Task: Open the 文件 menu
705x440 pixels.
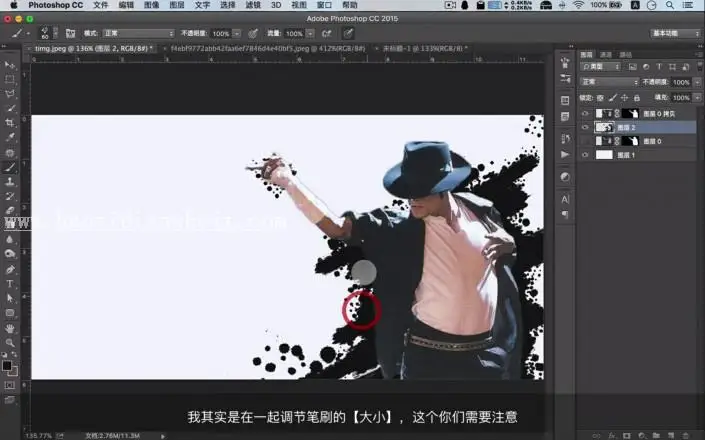Action: tap(101, 5)
